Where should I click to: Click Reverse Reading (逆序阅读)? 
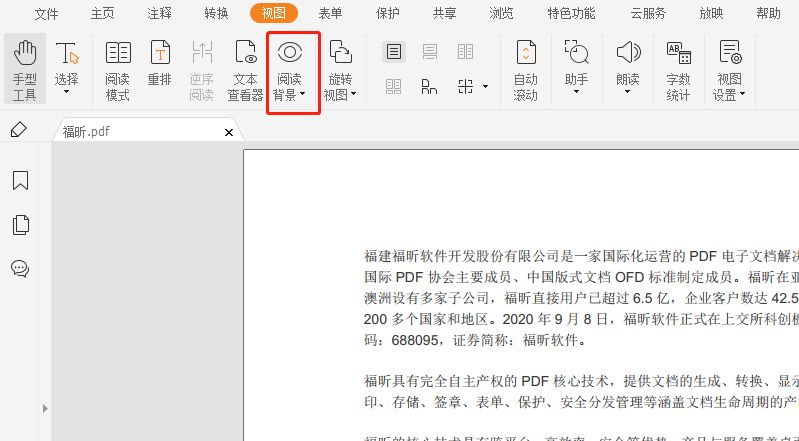click(201, 71)
